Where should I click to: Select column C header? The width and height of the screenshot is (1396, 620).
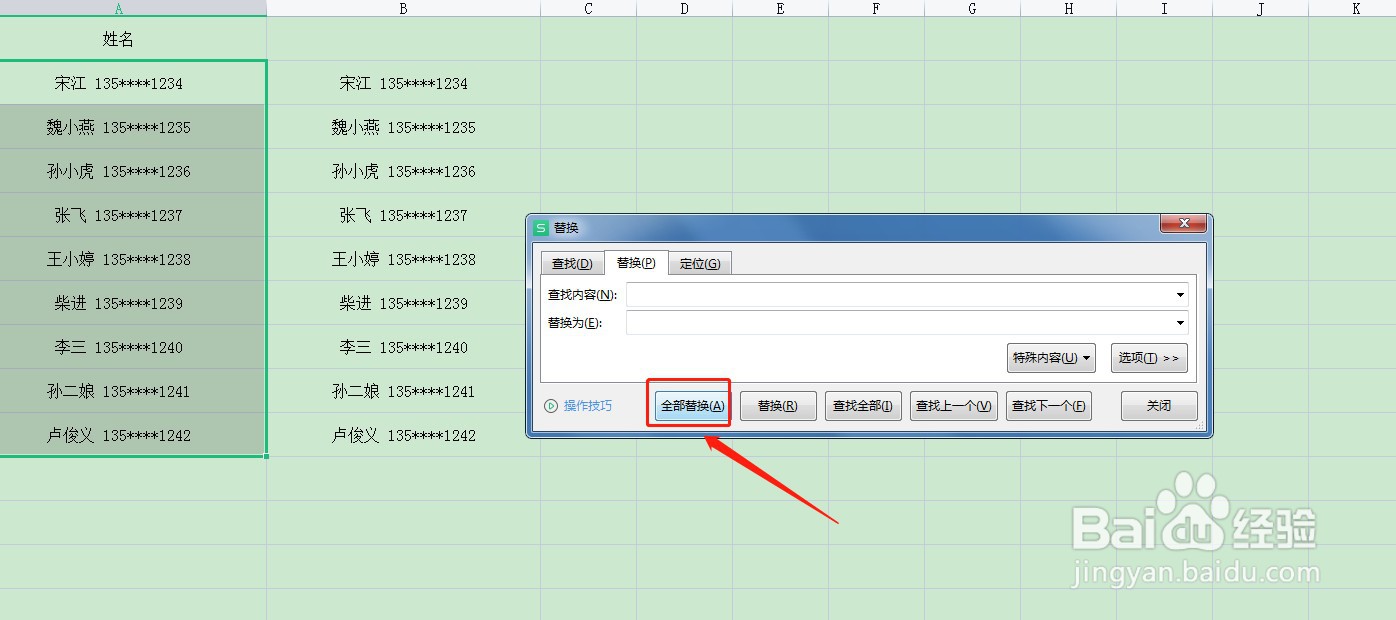[x=588, y=8]
